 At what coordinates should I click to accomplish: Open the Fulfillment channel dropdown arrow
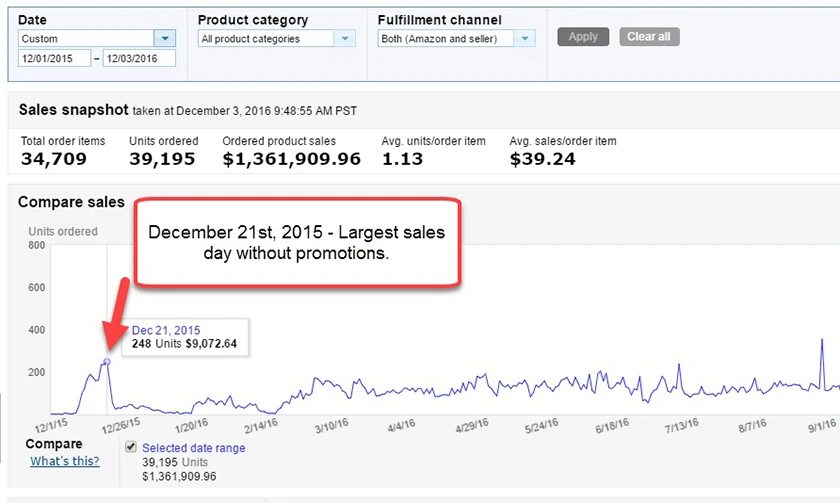(x=525, y=39)
